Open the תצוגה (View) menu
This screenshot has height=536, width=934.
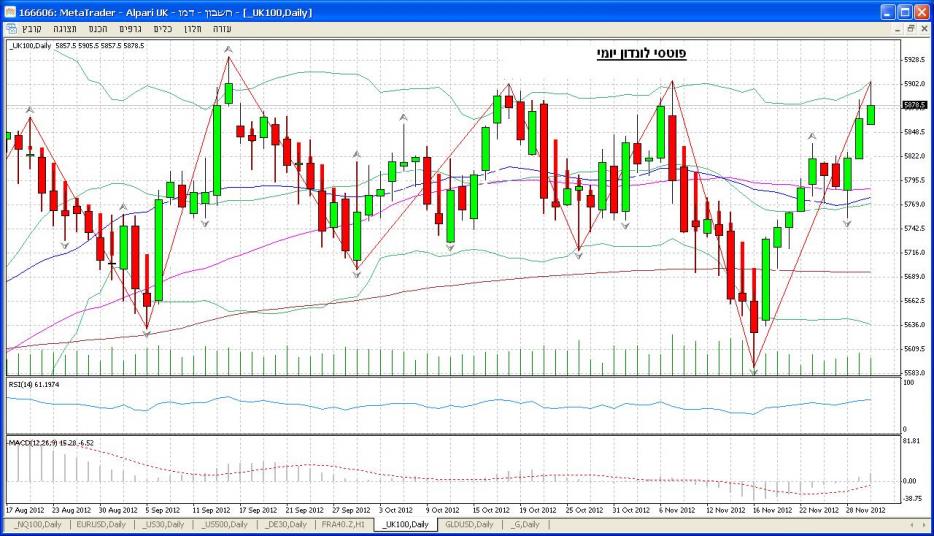(x=70, y=29)
